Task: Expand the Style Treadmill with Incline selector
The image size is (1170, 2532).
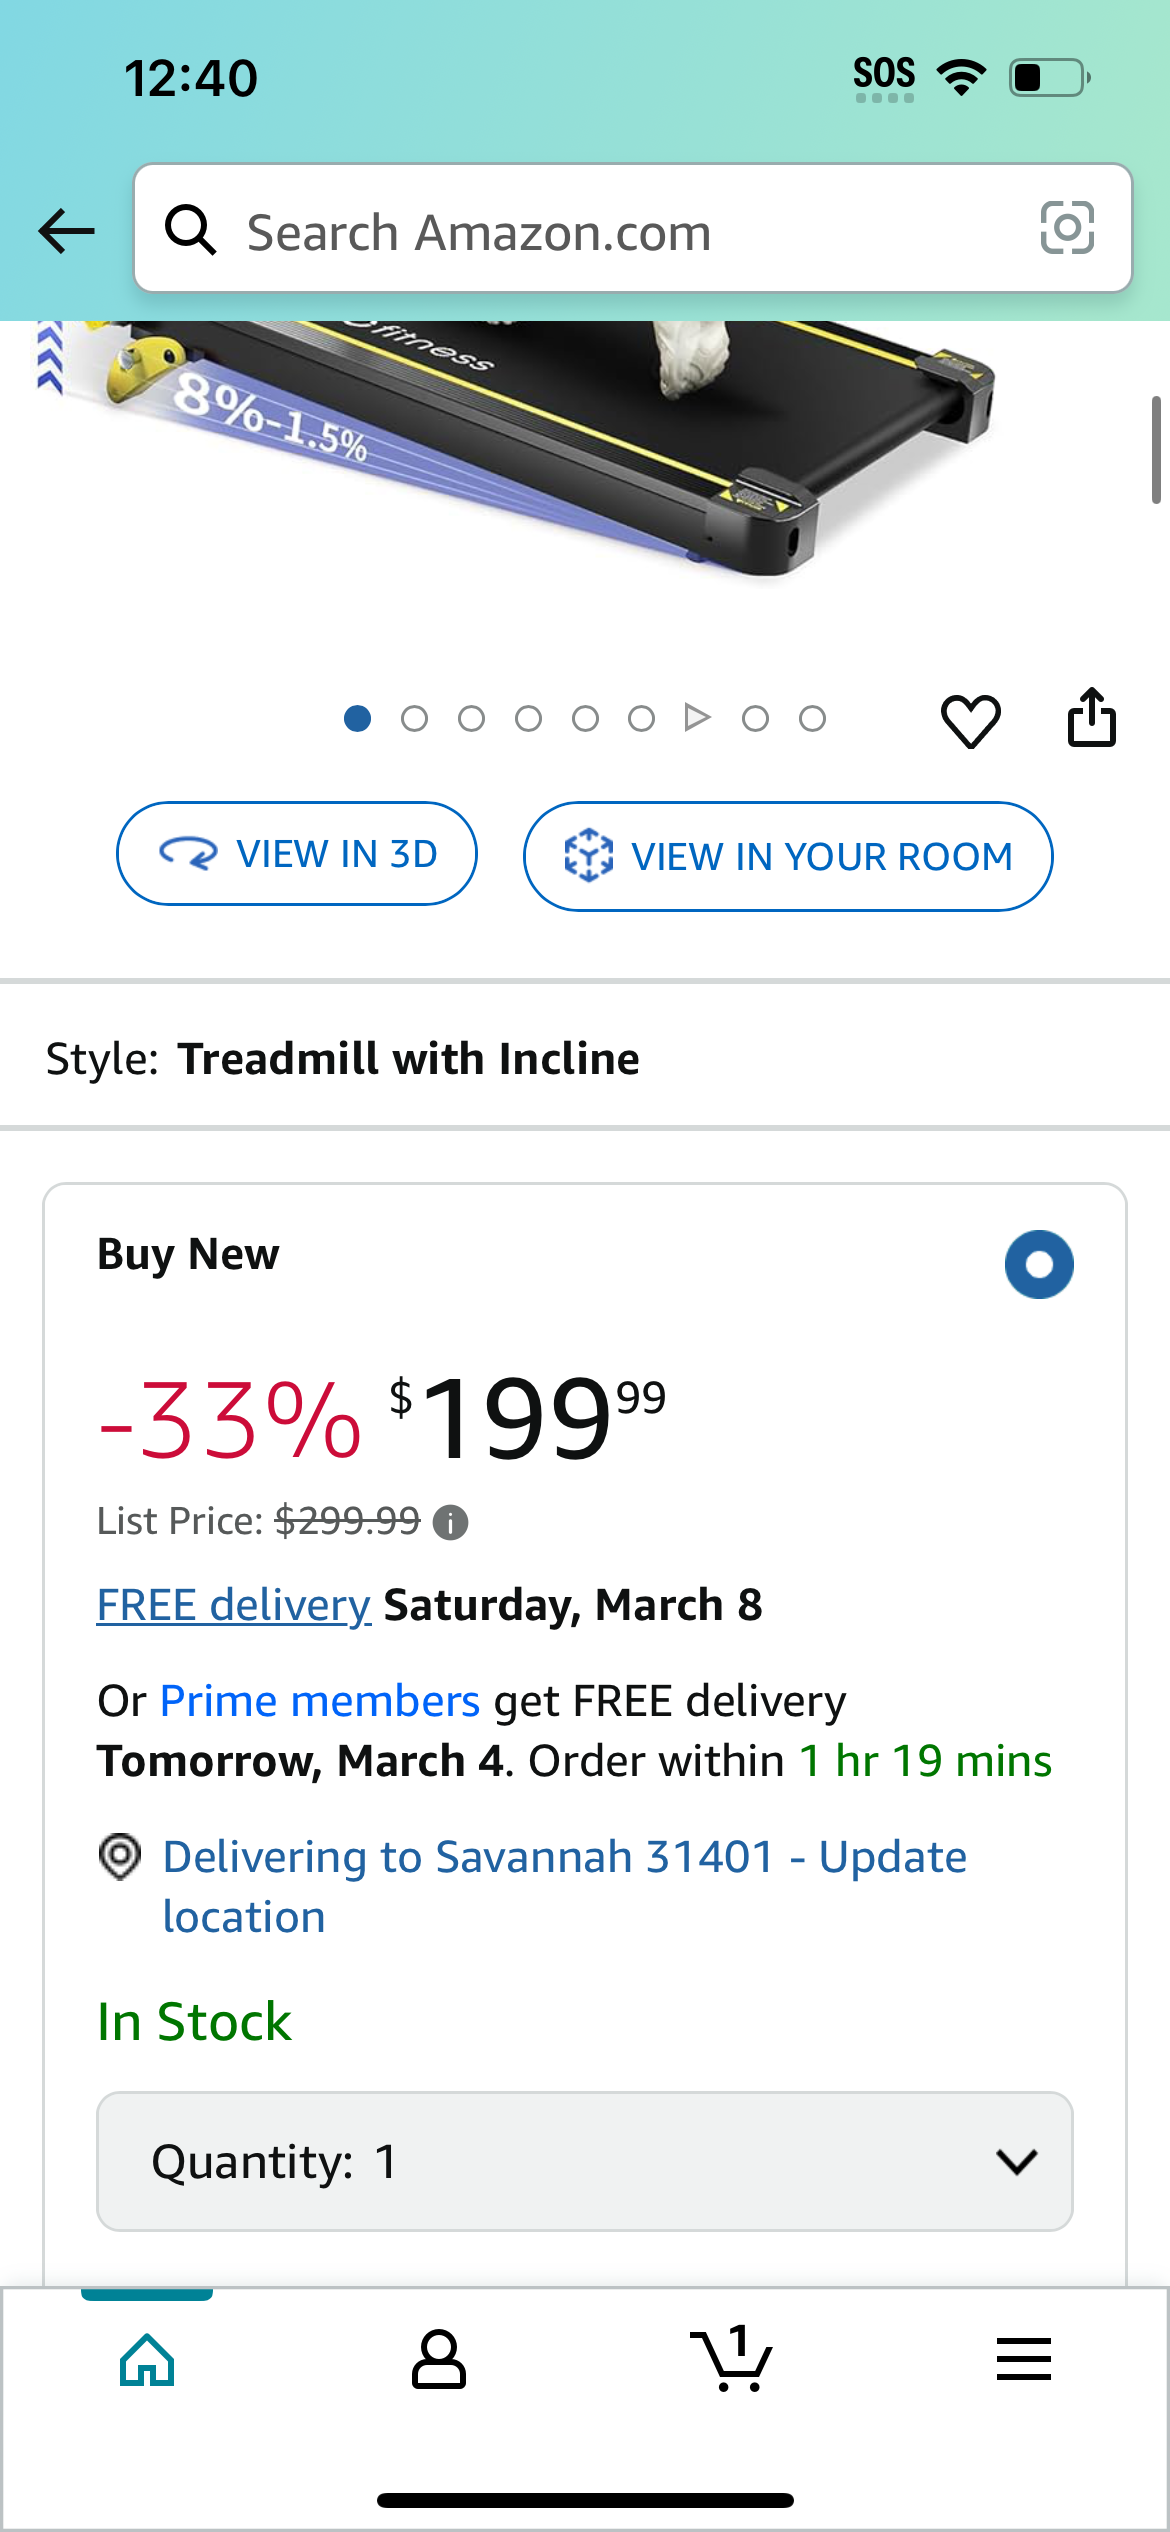Action: click(x=585, y=1058)
